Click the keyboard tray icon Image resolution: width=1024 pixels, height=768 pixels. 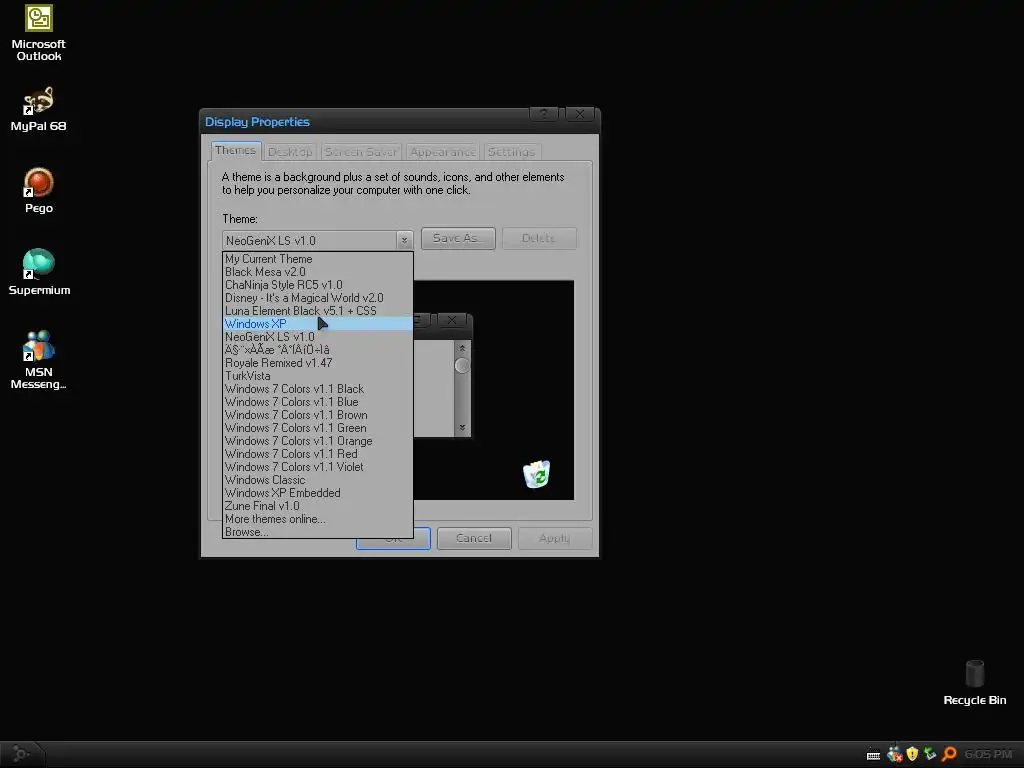click(x=873, y=755)
